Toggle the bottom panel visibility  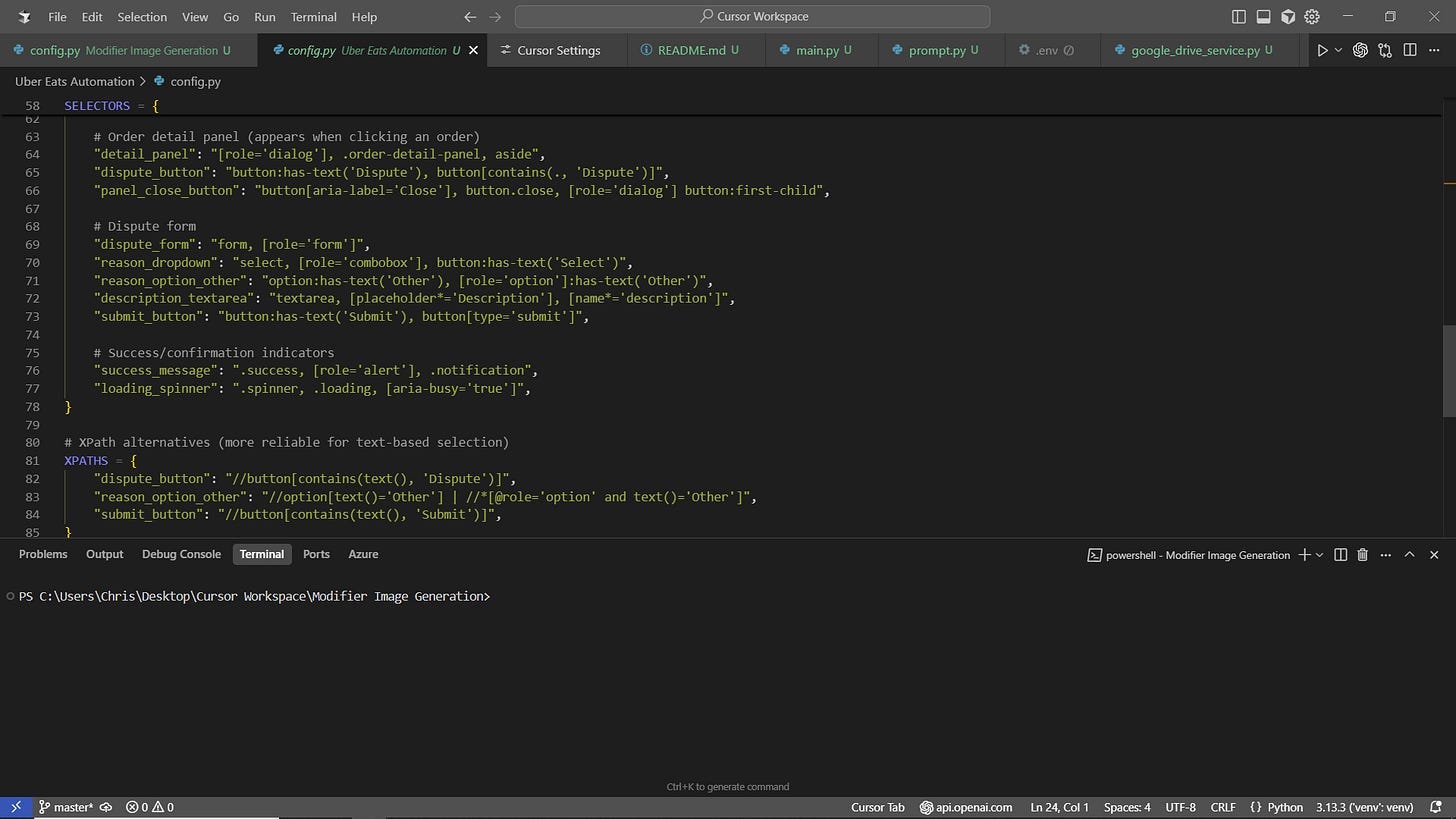tap(1263, 17)
